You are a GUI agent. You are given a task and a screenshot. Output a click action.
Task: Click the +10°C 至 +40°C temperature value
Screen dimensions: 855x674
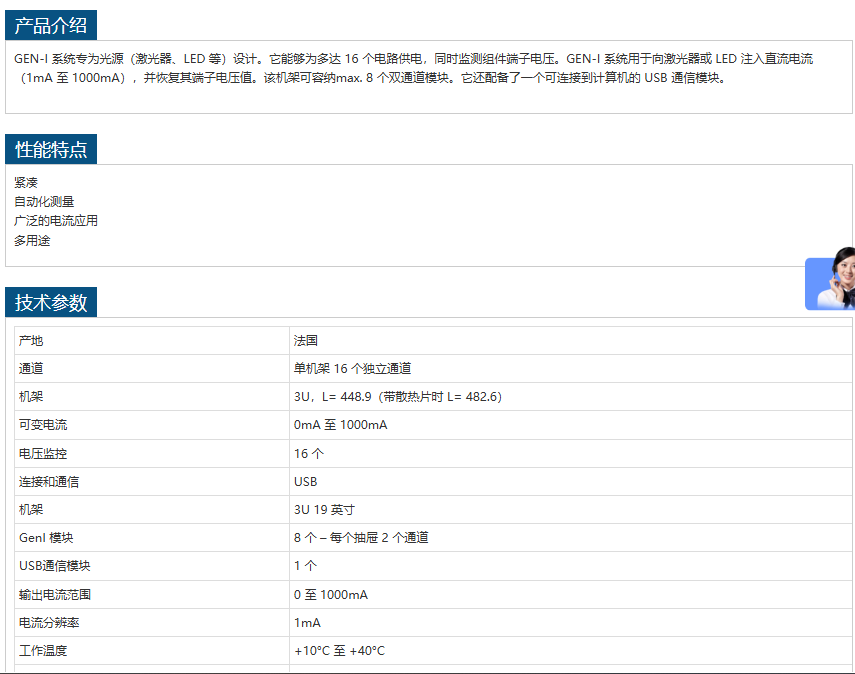339,651
